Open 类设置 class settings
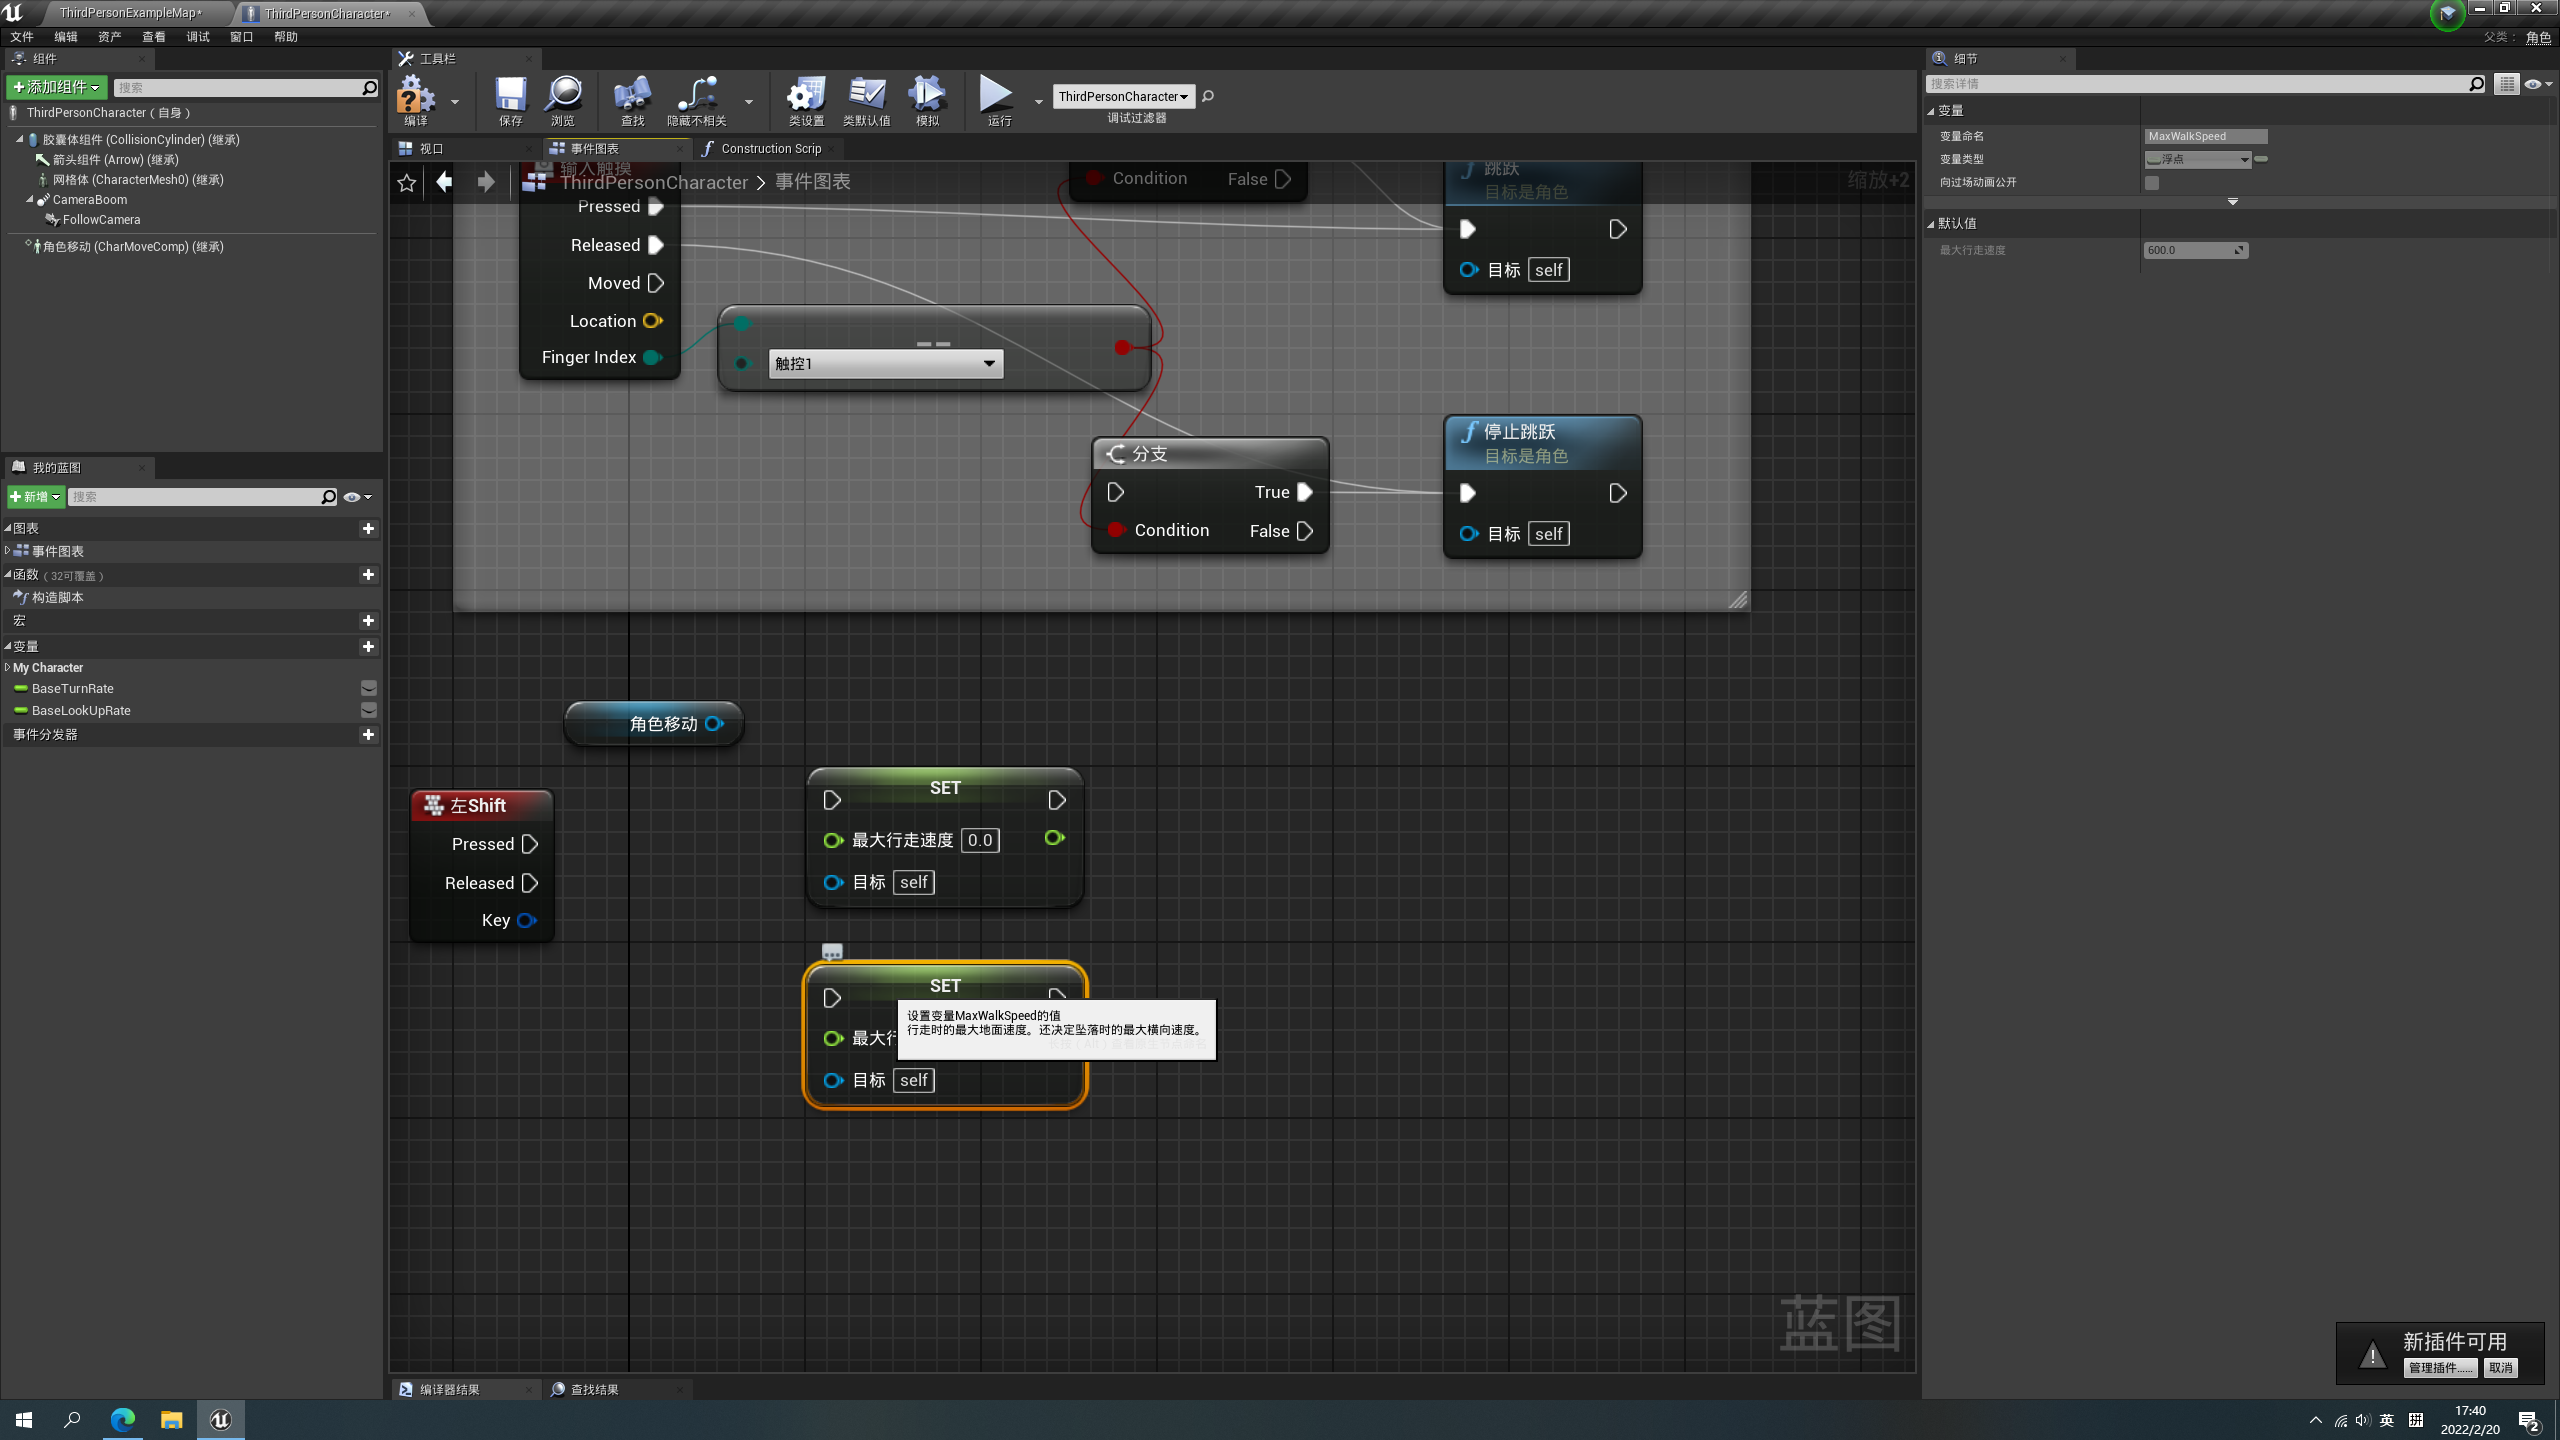Screen dimensions: 2560x1440 point(806,100)
